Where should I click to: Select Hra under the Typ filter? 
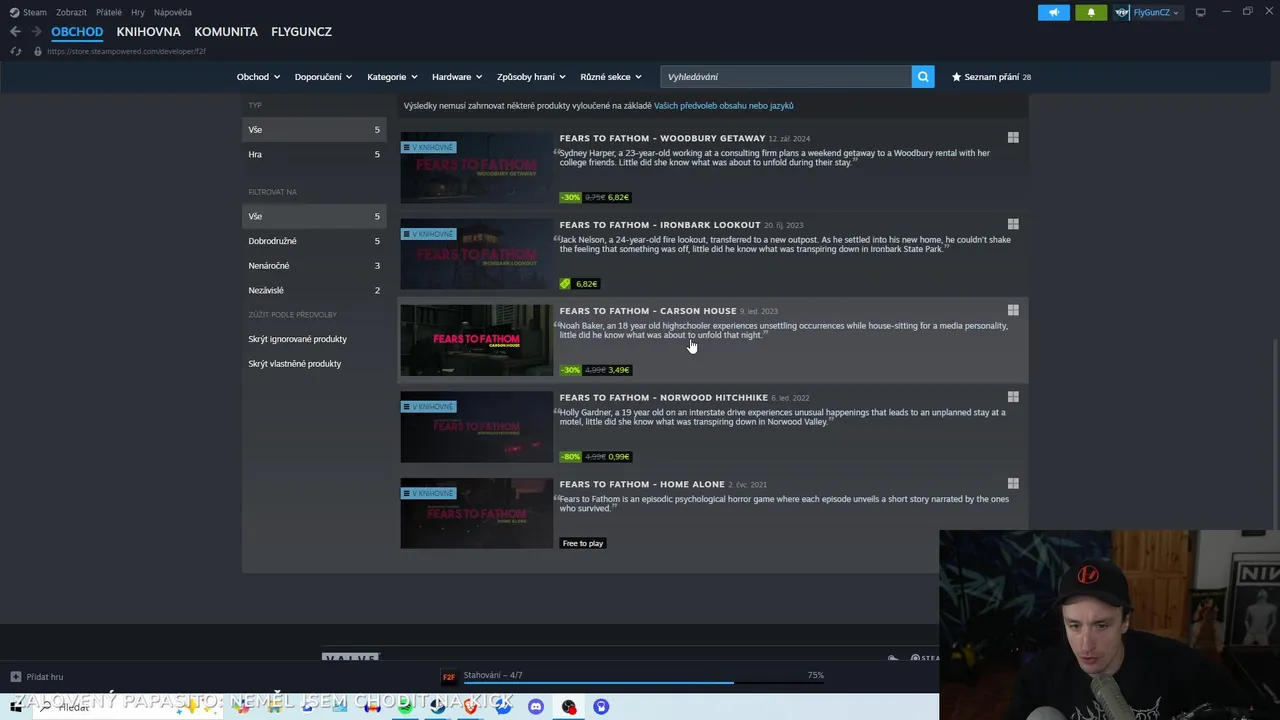click(314, 154)
